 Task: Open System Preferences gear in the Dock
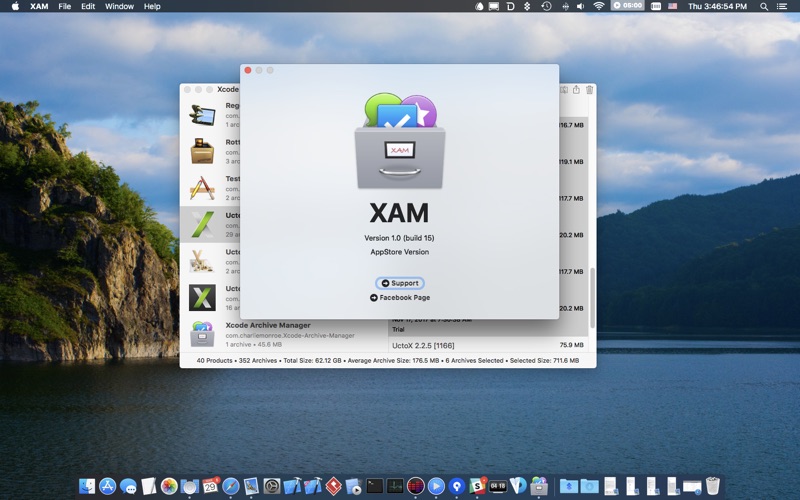tap(272, 486)
